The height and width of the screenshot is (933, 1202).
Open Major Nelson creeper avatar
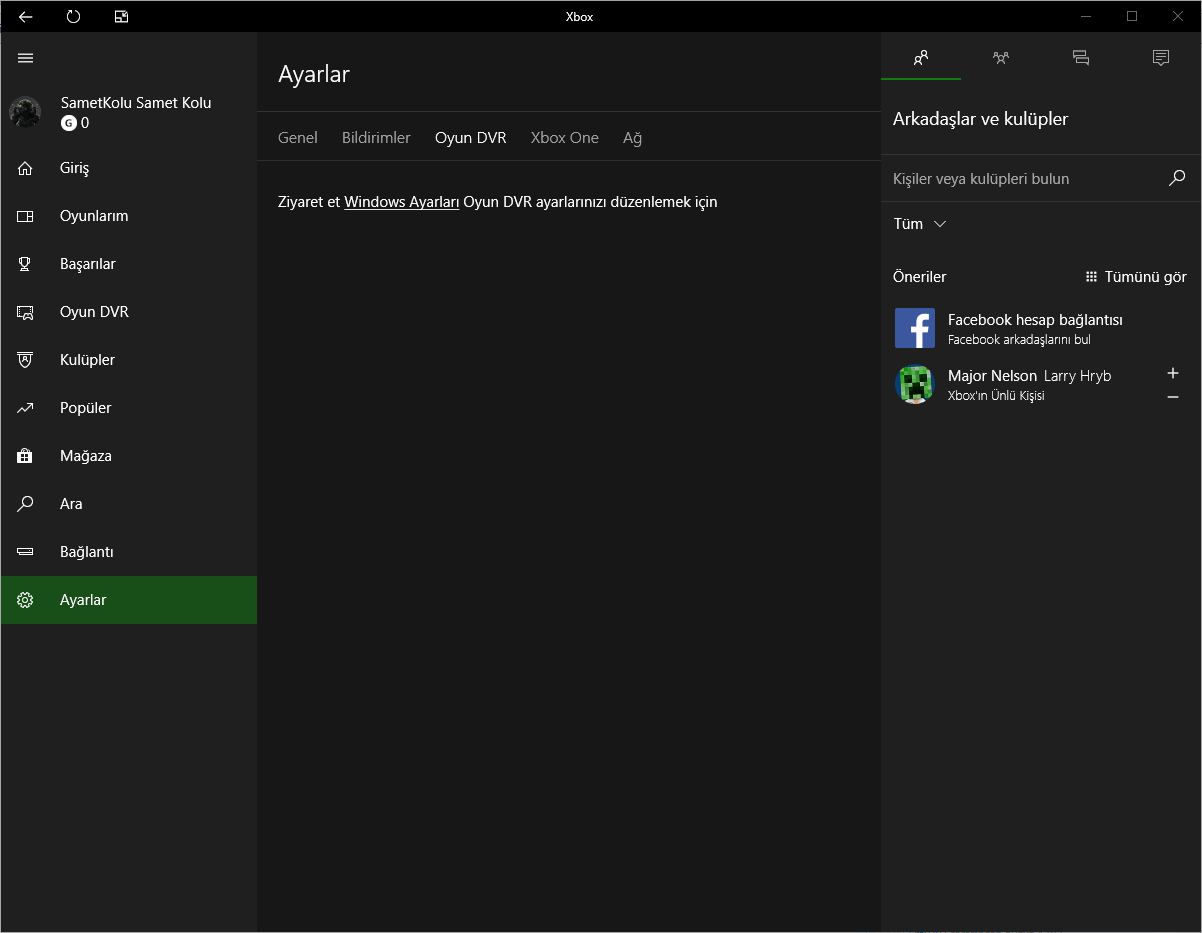[x=915, y=384]
